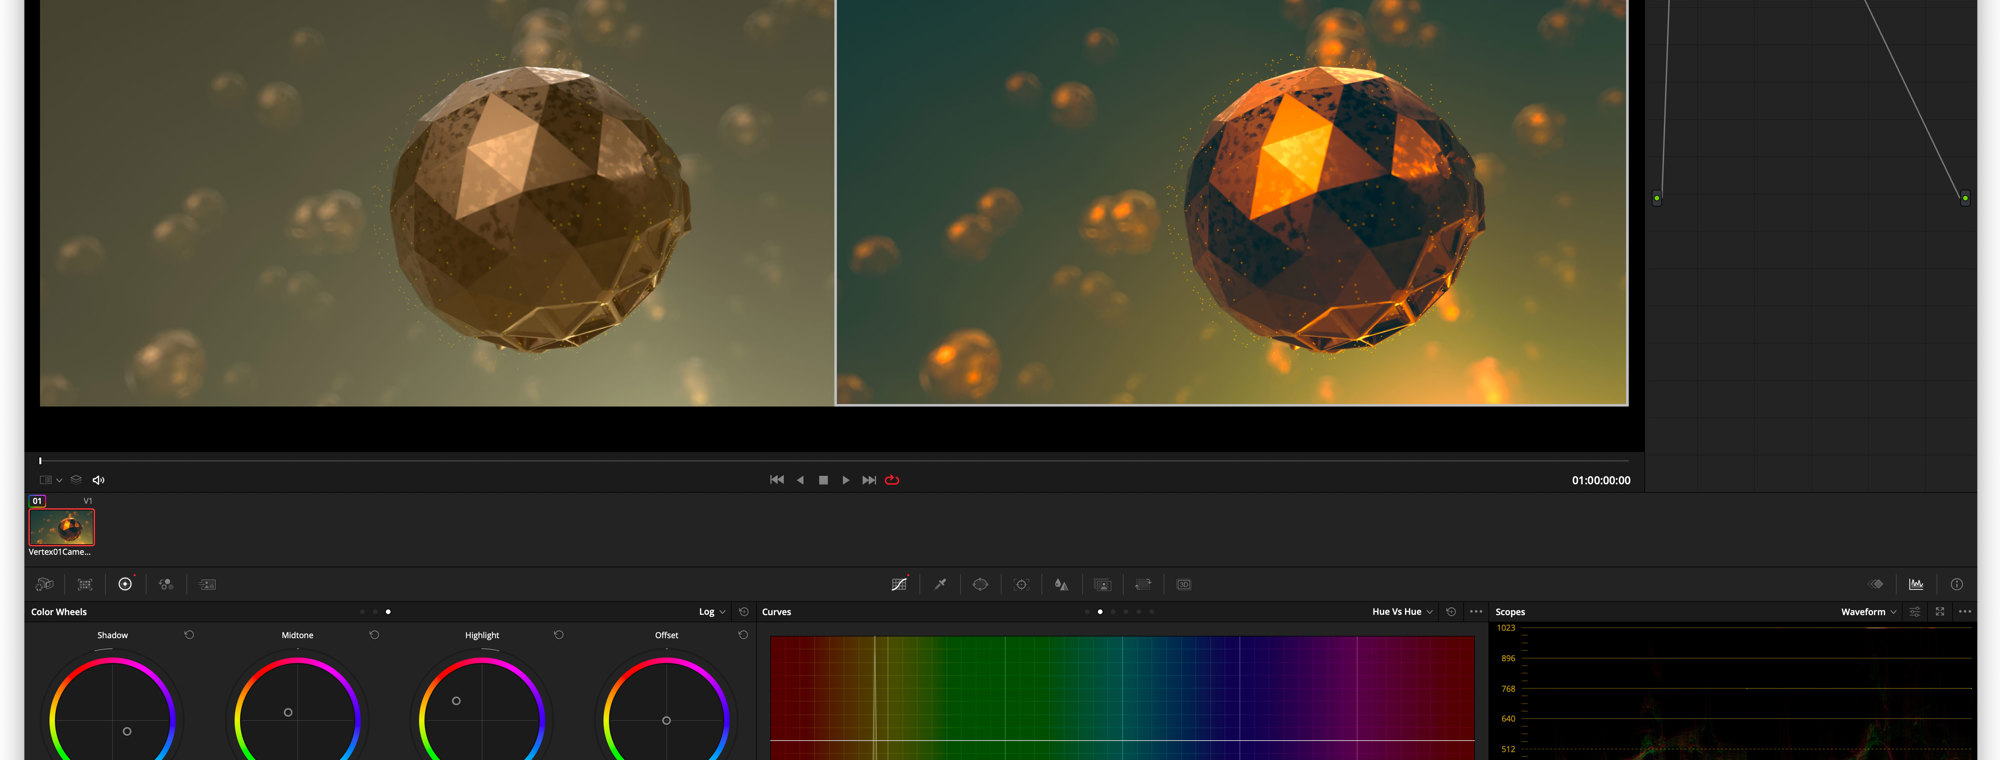This screenshot has height=760, width=2000.
Task: Click the Midtone wheel control point
Action: 288,712
